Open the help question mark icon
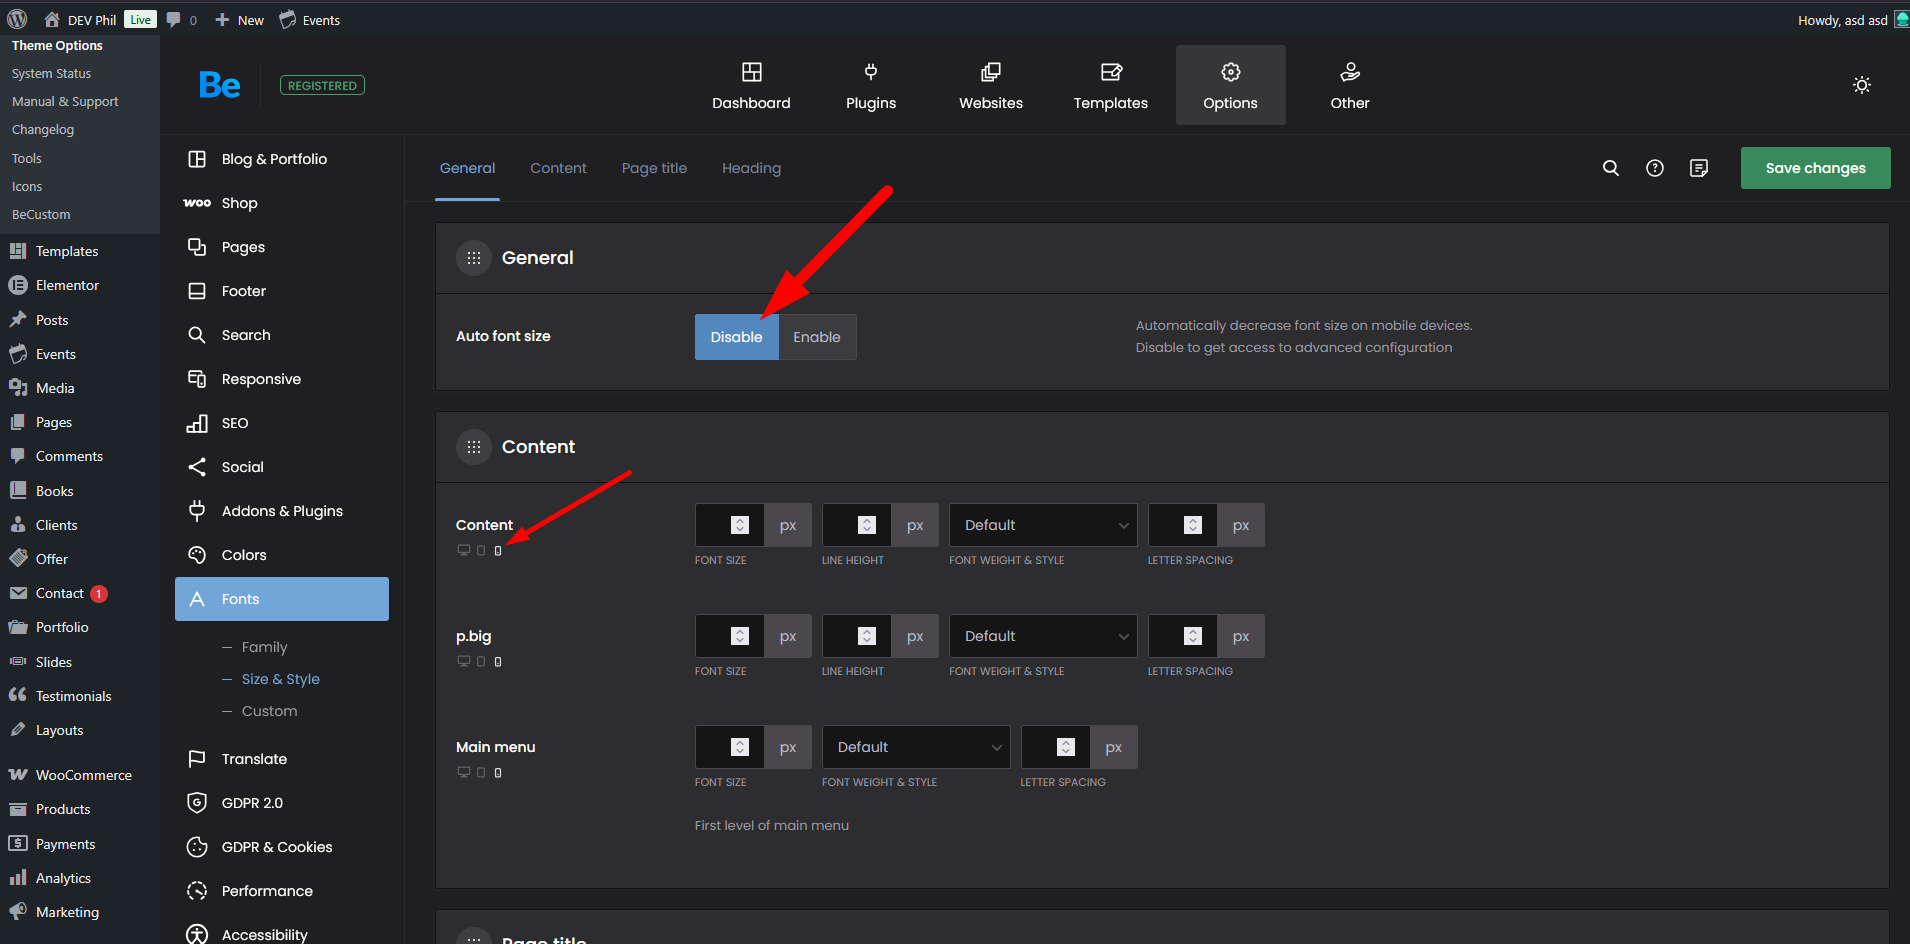 [x=1654, y=168]
